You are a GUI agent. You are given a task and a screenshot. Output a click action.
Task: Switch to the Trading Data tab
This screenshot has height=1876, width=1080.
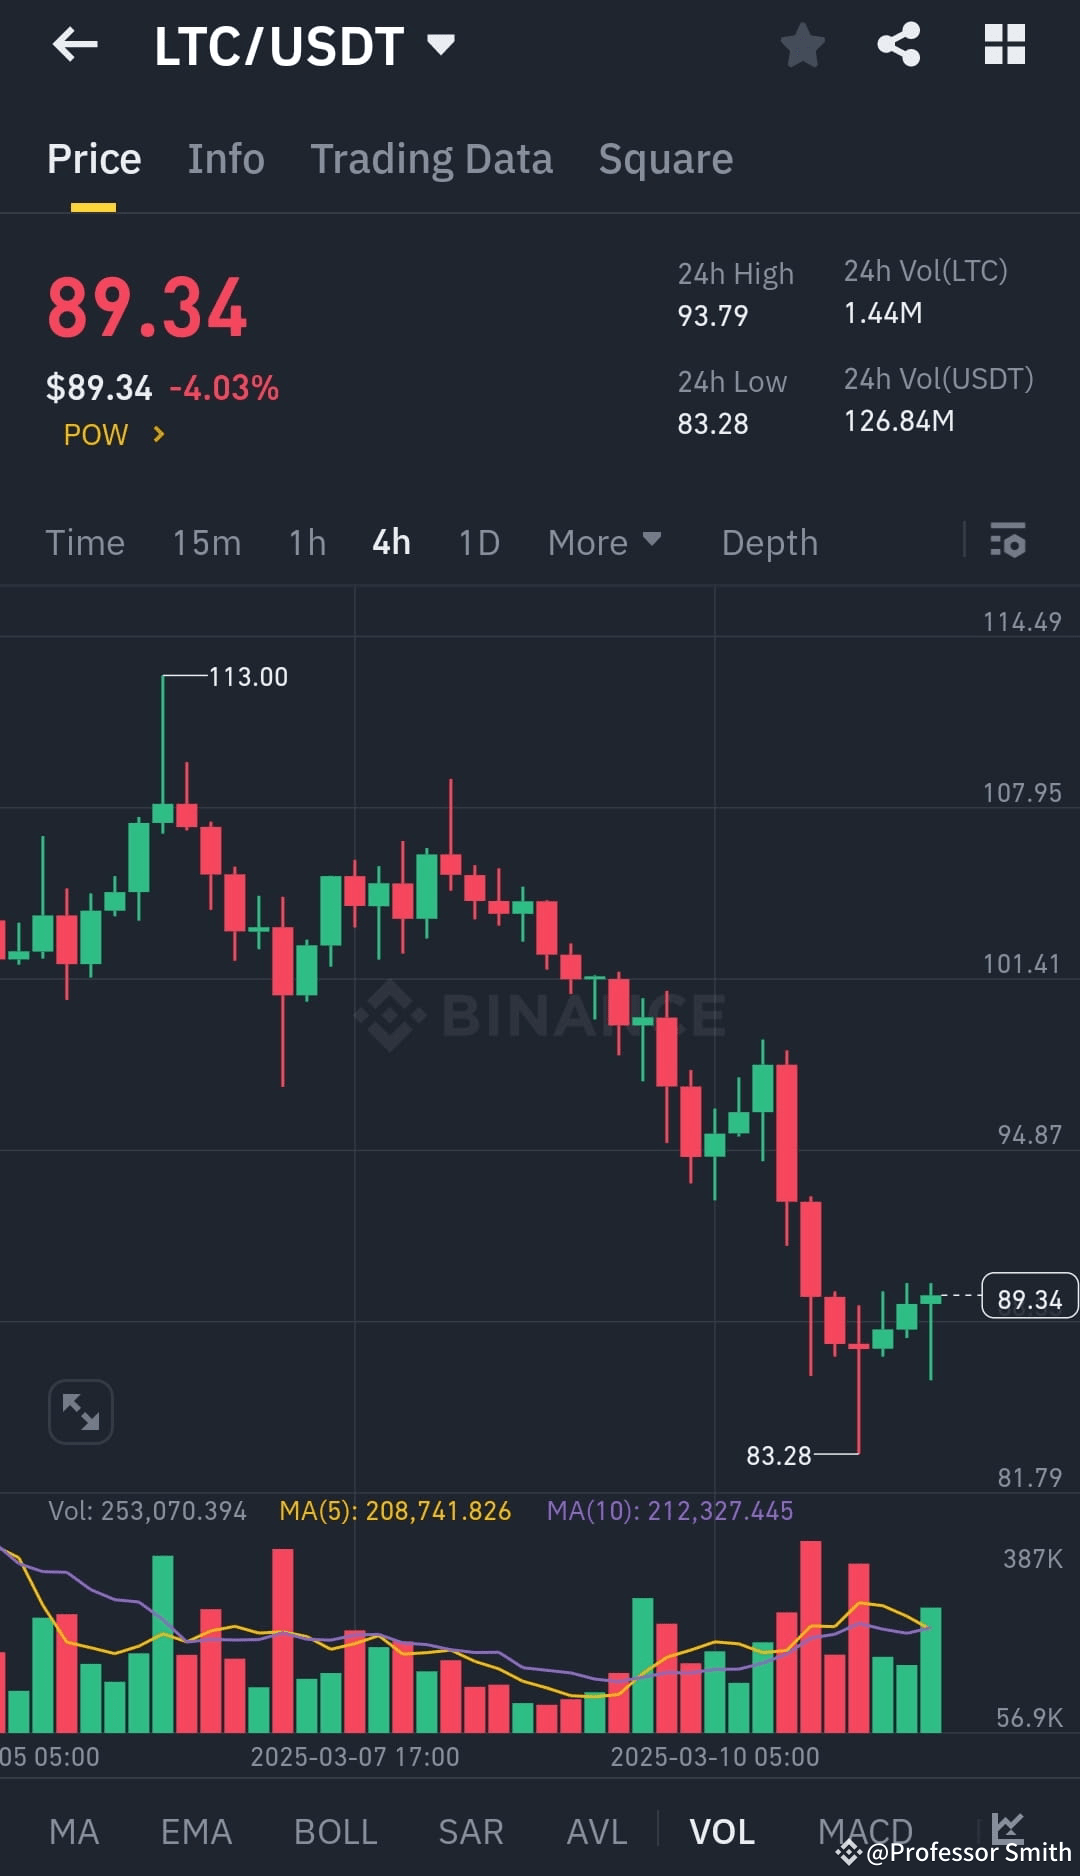pos(432,158)
